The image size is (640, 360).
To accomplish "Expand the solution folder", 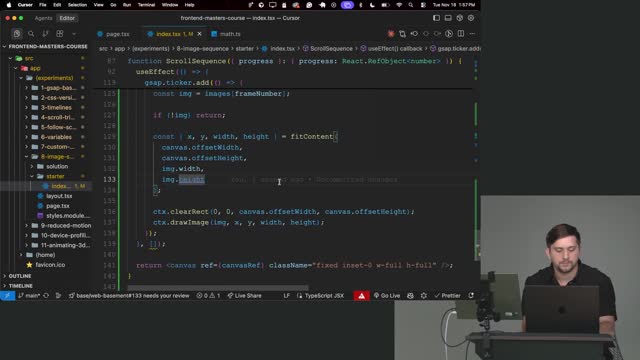I will 57,167.
